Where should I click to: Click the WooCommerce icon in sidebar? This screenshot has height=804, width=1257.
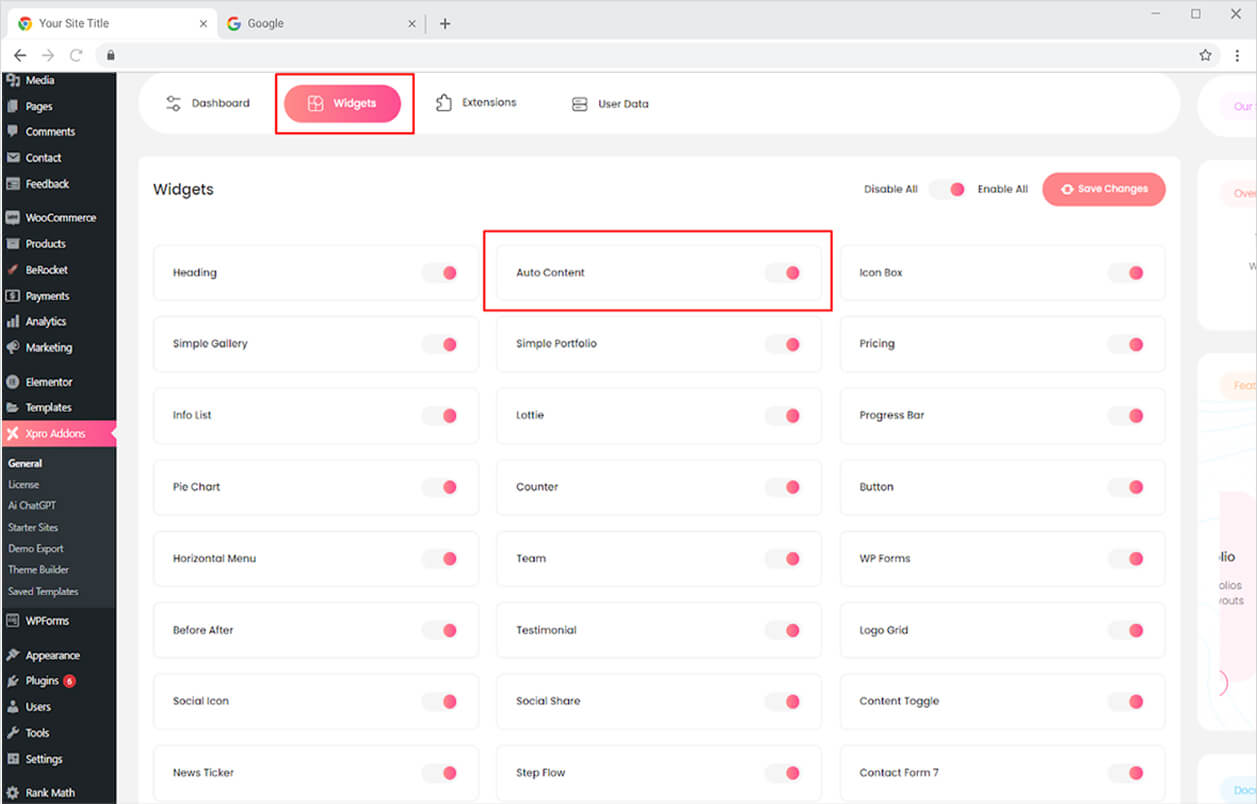(12, 218)
